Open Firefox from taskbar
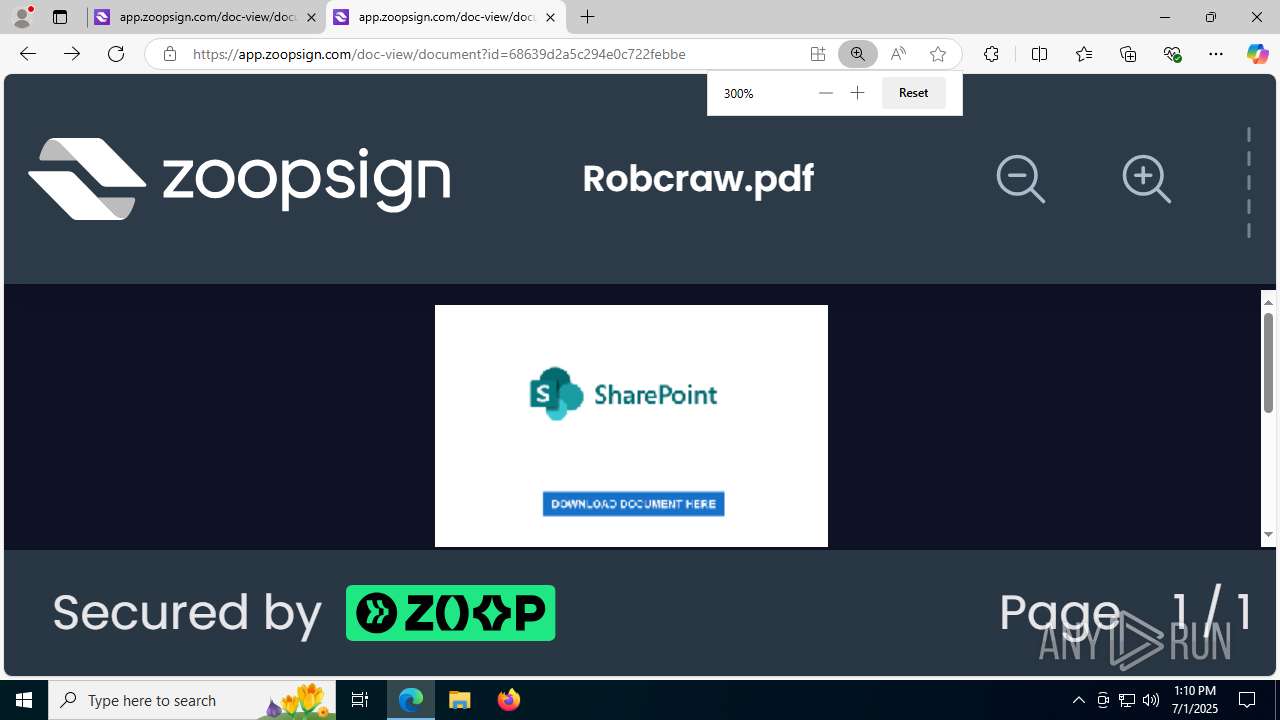Screen dimensions: 1280x720 click(509, 700)
